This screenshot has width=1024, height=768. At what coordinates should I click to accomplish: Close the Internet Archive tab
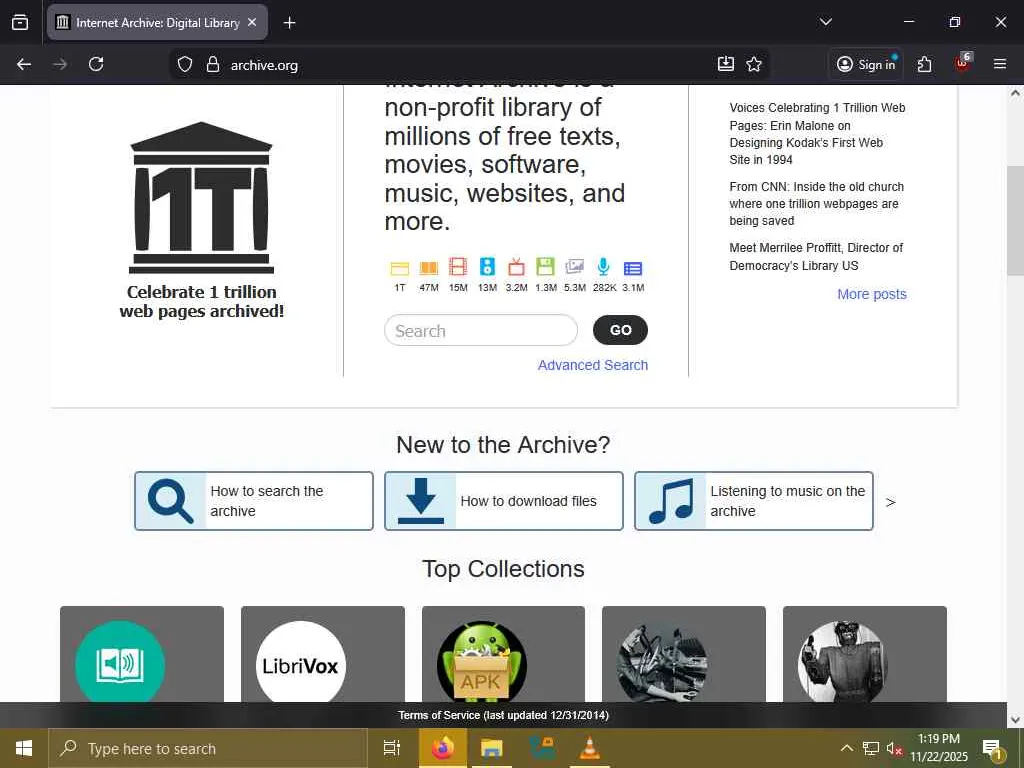[252, 22]
